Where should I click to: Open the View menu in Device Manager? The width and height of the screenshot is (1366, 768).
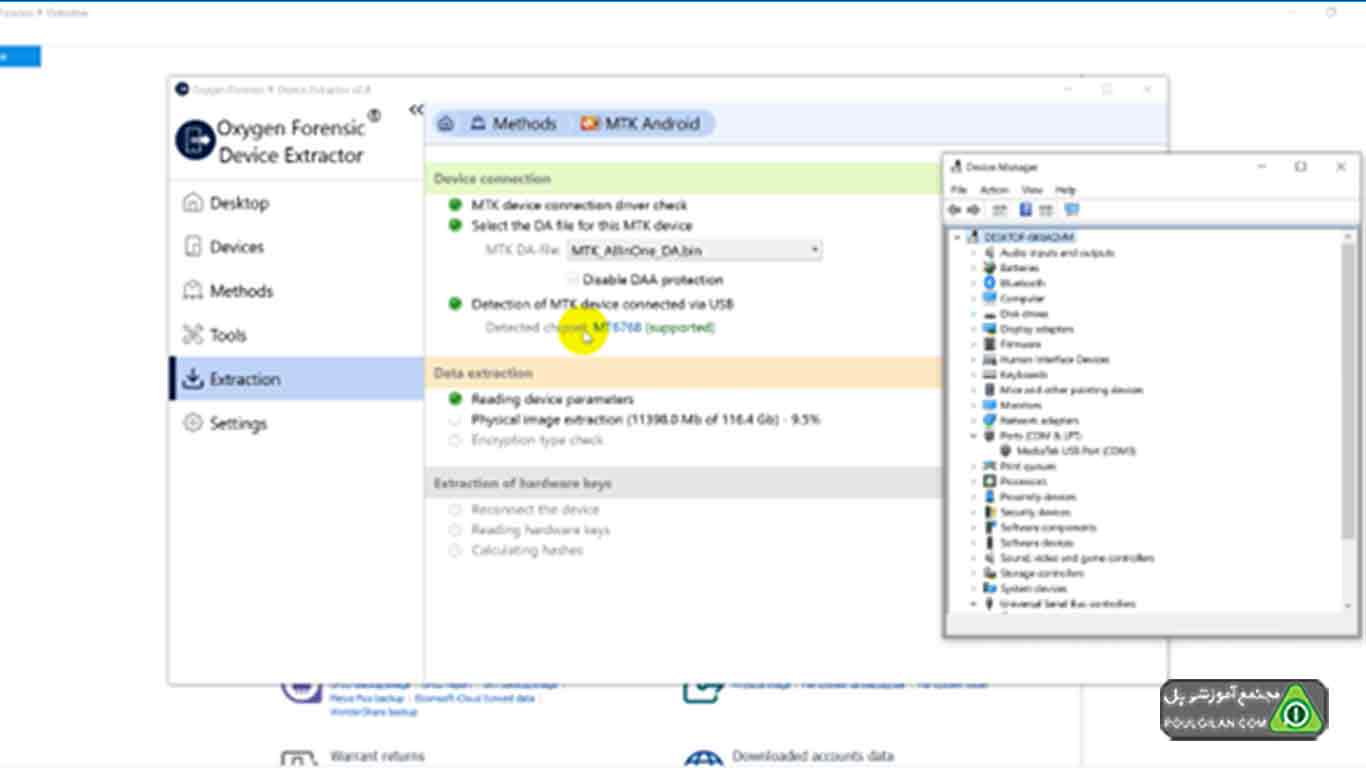point(1032,190)
